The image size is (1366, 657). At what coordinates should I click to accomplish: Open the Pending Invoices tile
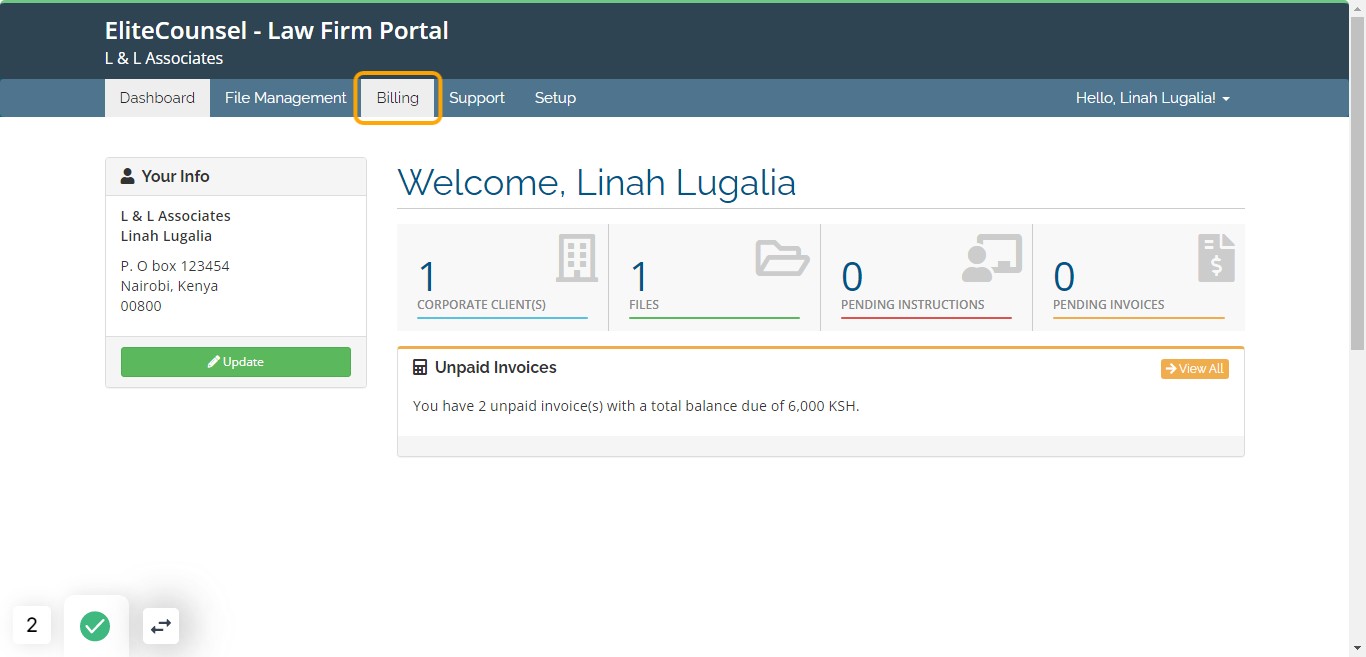coord(1139,277)
